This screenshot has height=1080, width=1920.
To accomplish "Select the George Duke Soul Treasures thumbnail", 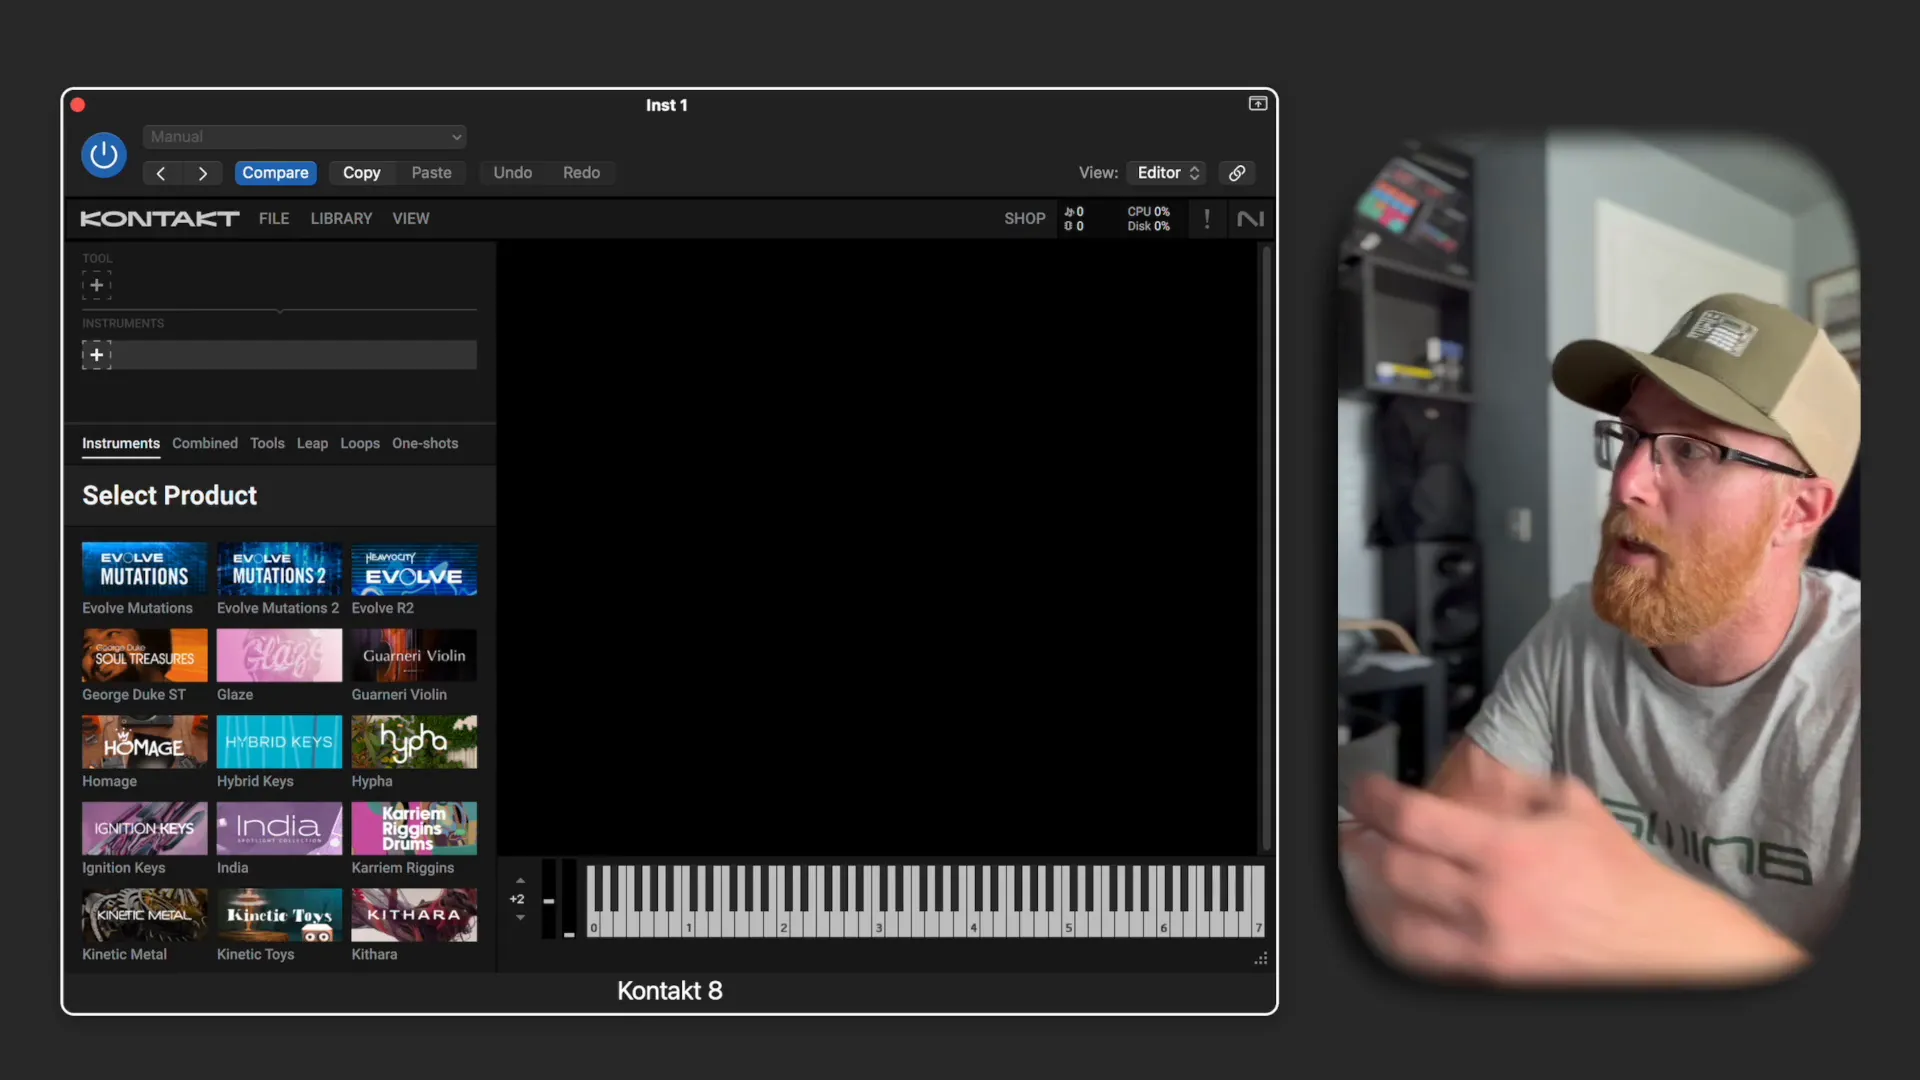I will [x=145, y=656].
